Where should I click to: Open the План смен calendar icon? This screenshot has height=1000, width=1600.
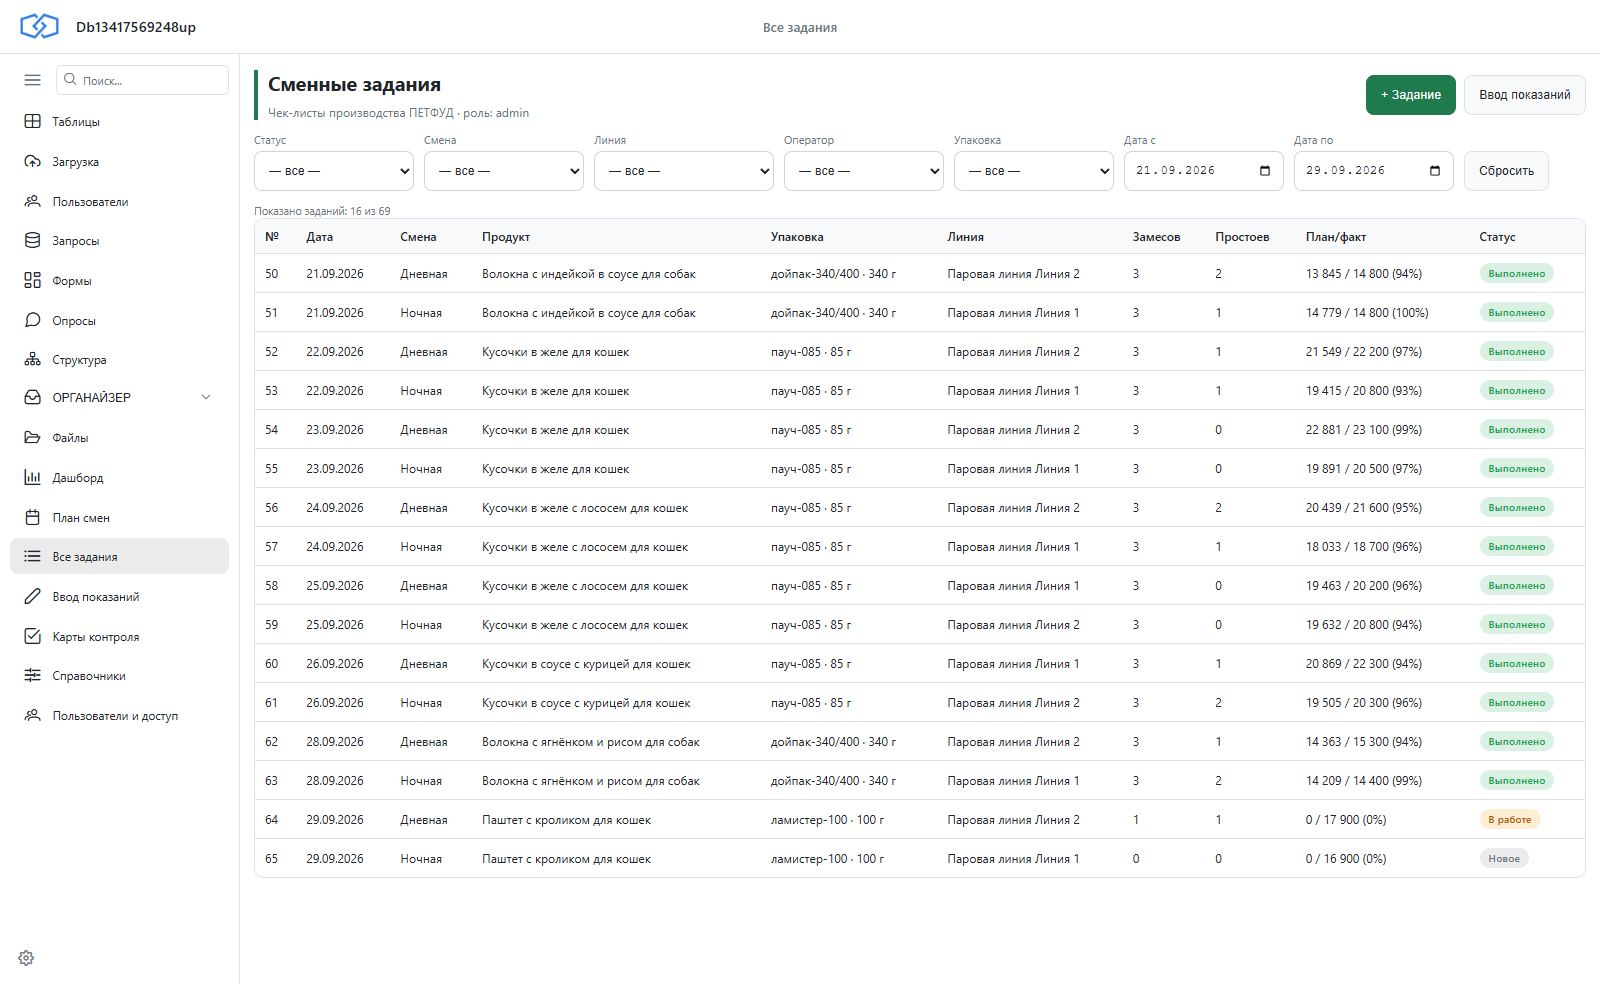pos(33,517)
